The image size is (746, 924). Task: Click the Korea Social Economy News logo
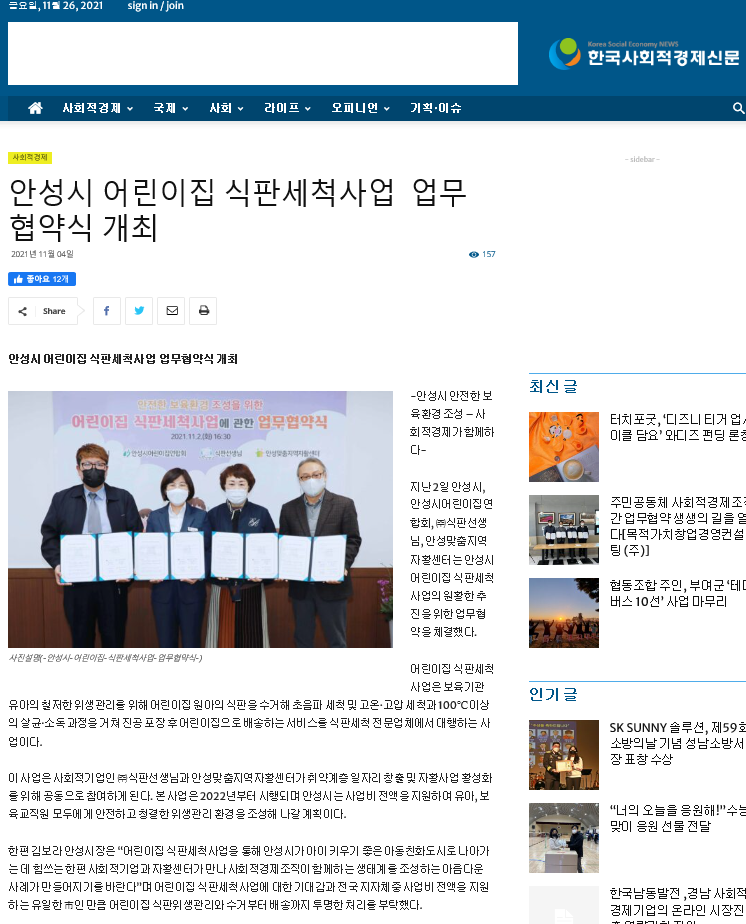647,53
